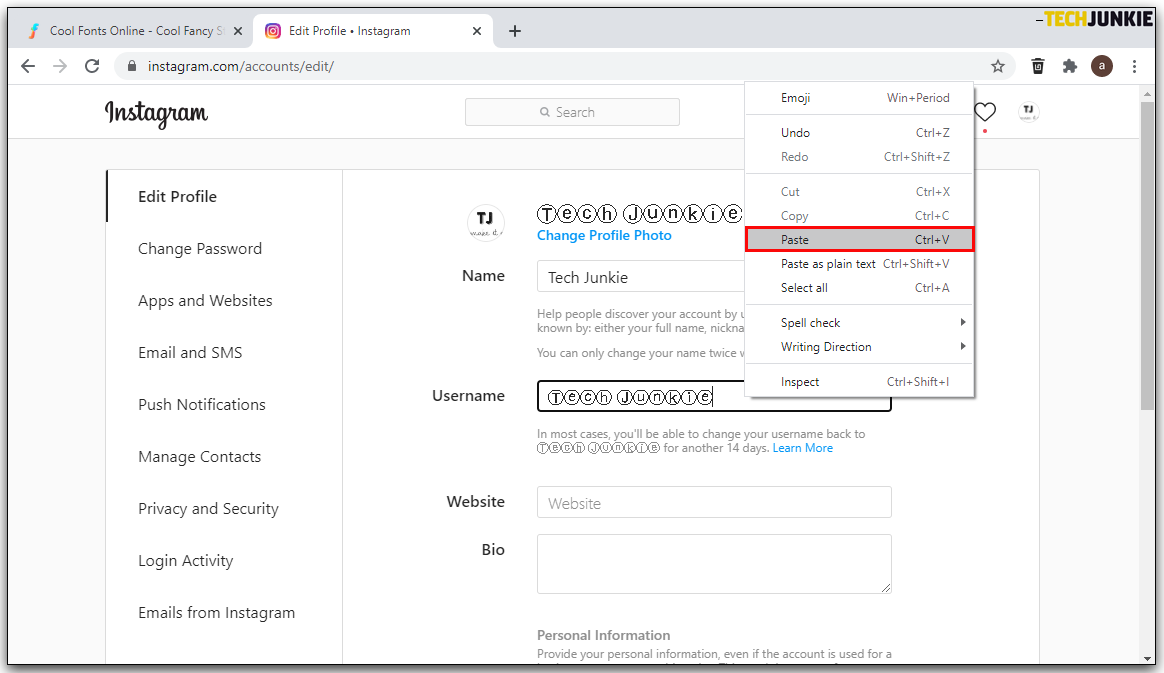Image resolution: width=1164 pixels, height=673 pixels.
Task: Click the Instagram logo
Action: pyautogui.click(x=156, y=114)
